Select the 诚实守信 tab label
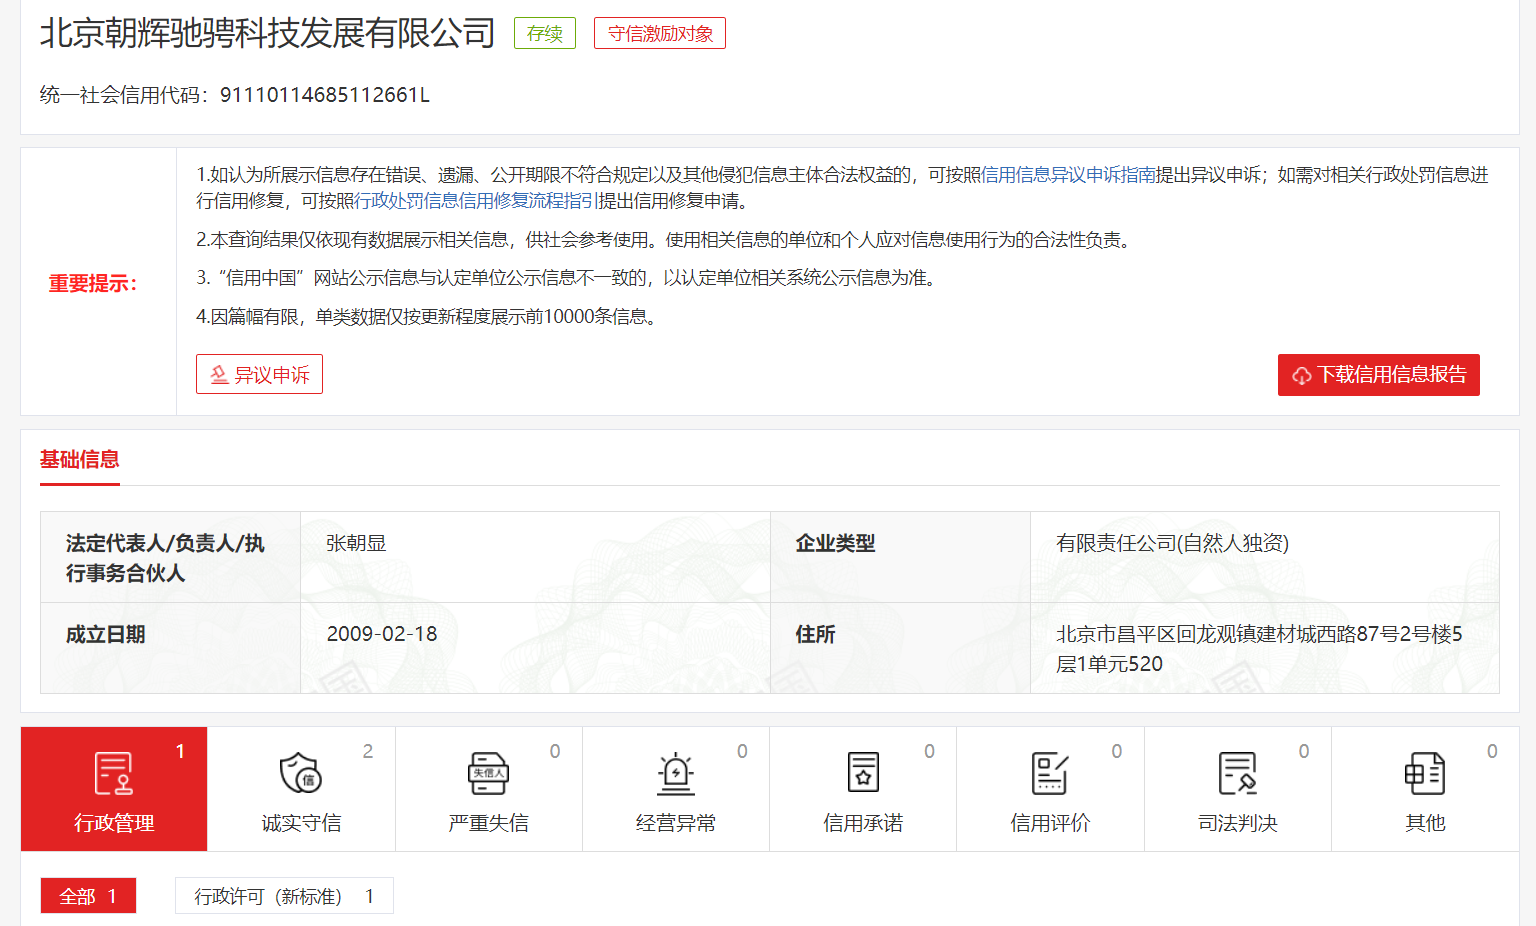The width and height of the screenshot is (1536, 926). click(301, 823)
